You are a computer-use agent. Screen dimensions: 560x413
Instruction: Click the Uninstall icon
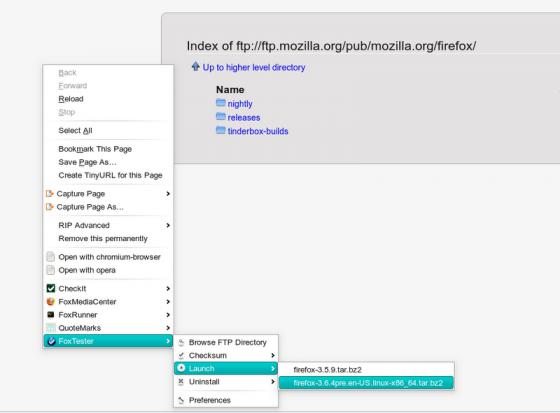(181, 382)
